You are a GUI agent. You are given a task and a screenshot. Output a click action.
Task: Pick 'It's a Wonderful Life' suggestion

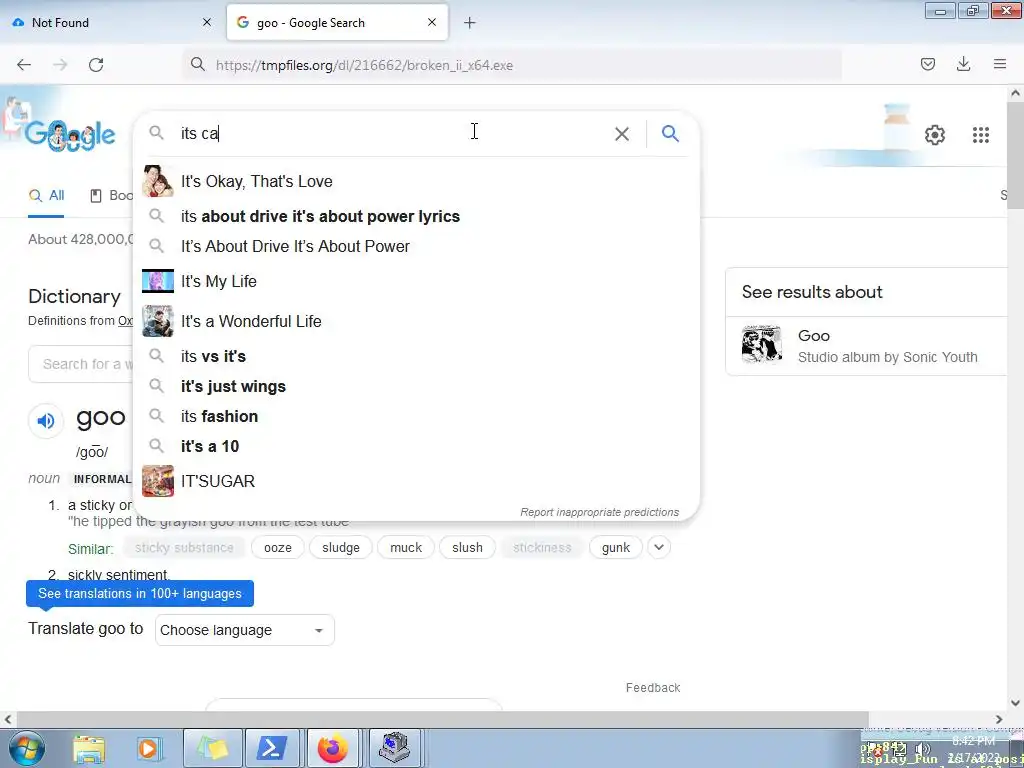coord(416,321)
